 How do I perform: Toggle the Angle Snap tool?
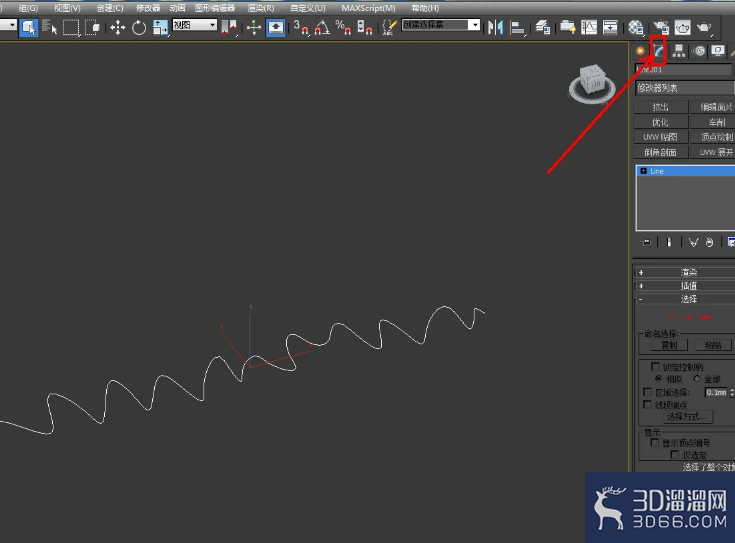click(x=322, y=27)
